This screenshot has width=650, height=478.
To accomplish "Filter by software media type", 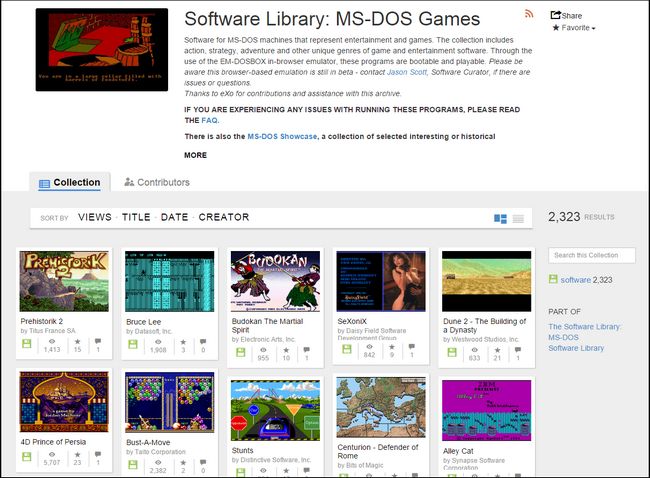I will (575, 280).
